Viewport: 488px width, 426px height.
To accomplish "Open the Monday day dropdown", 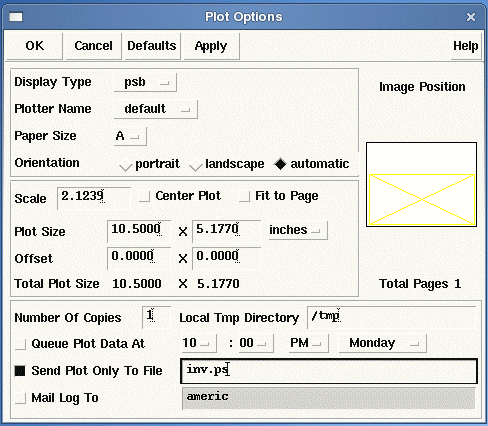I will click(x=383, y=343).
